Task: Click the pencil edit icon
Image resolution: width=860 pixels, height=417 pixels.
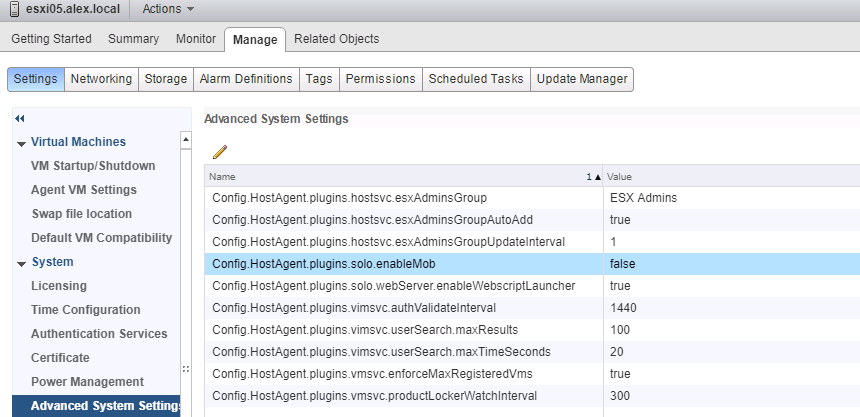Action: (220, 152)
